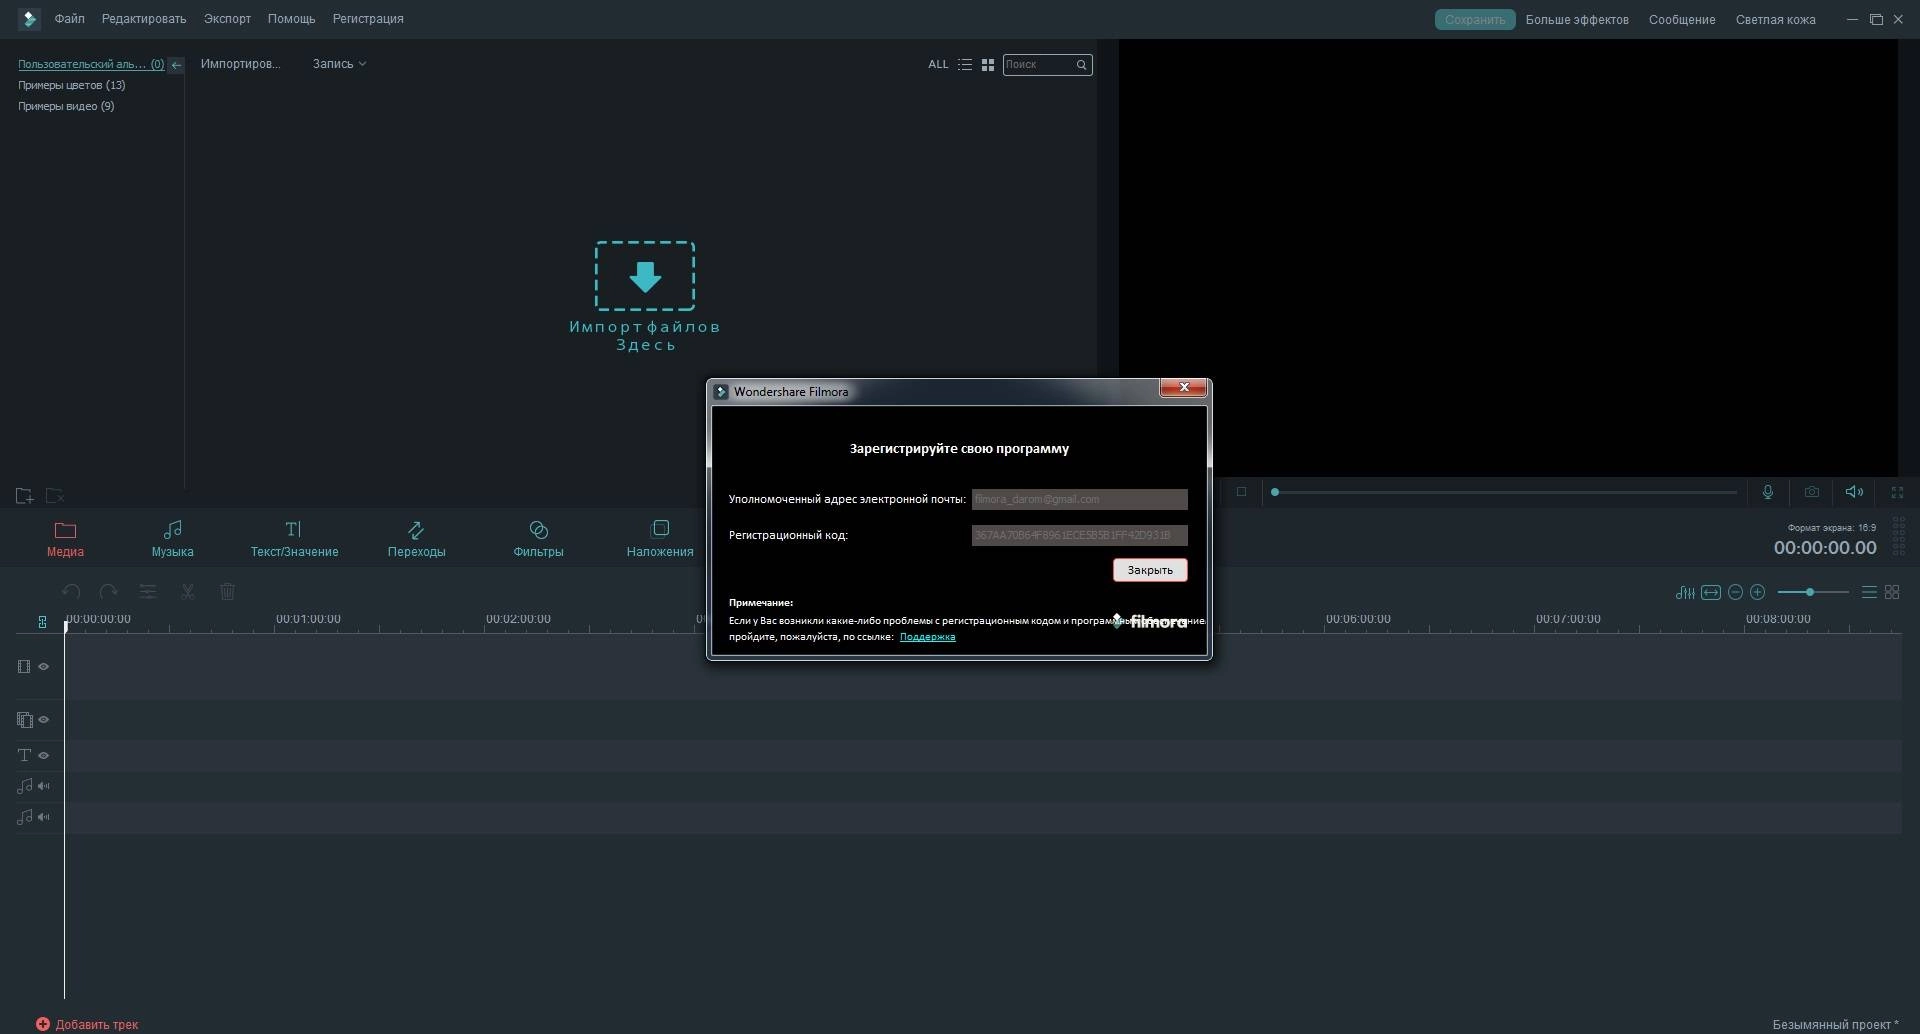The image size is (1920, 1034).
Task: Select Примеры видео (9) album
Action: tap(66, 106)
